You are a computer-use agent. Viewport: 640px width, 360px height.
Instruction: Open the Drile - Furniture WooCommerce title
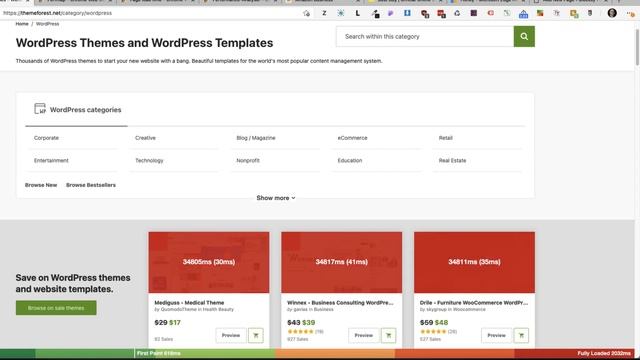pos(473,302)
